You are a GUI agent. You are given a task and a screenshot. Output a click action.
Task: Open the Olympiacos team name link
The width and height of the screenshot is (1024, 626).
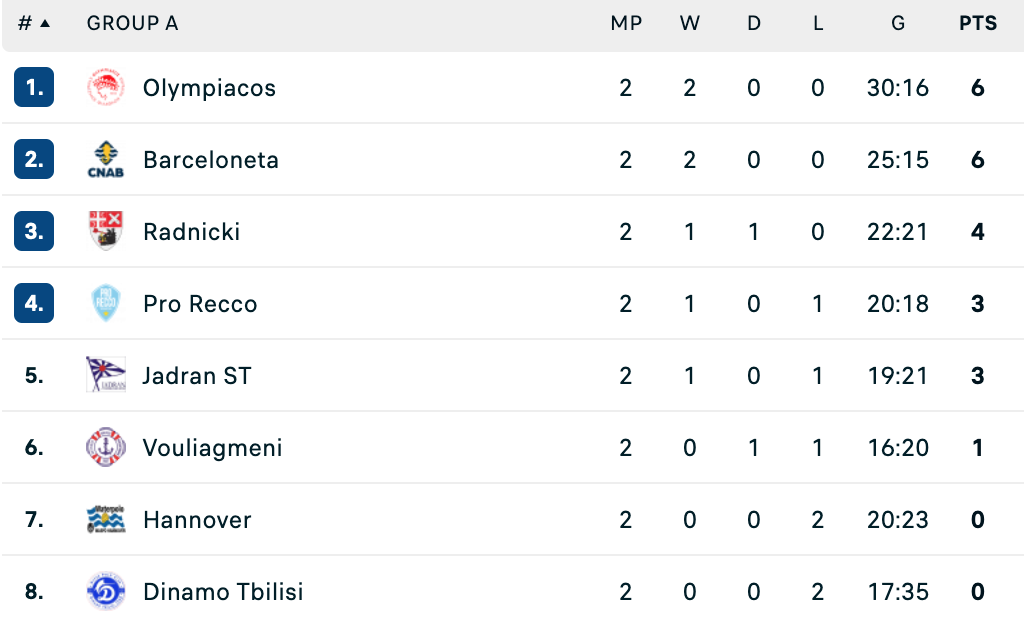click(209, 88)
